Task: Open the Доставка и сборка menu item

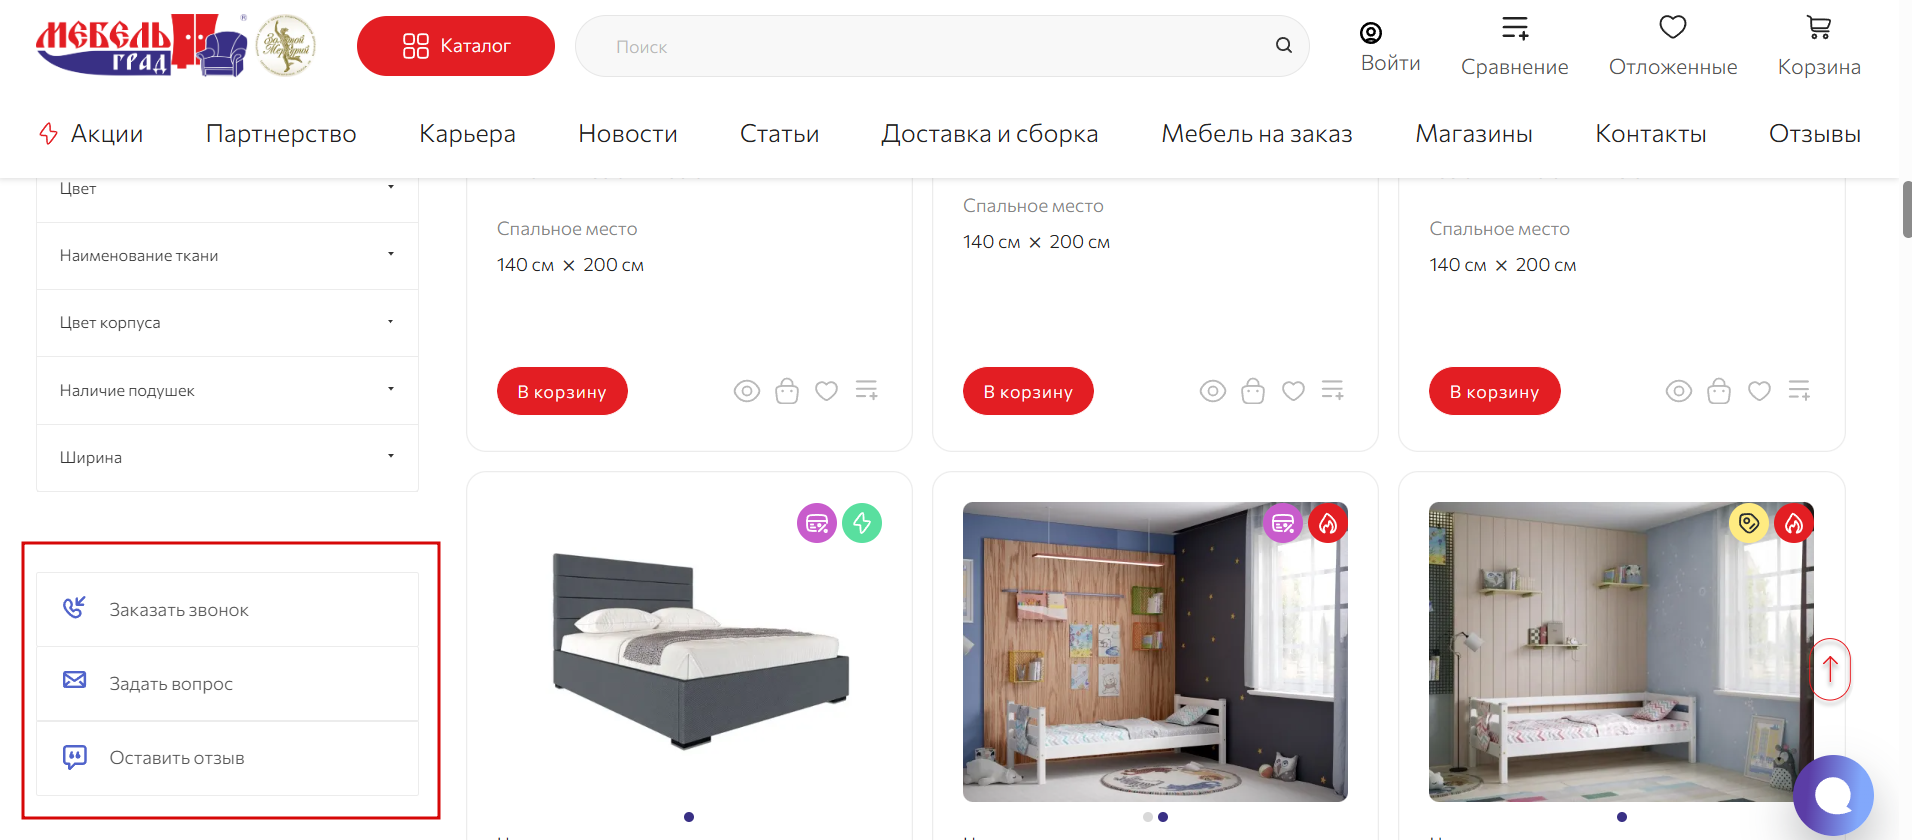Action: [989, 134]
